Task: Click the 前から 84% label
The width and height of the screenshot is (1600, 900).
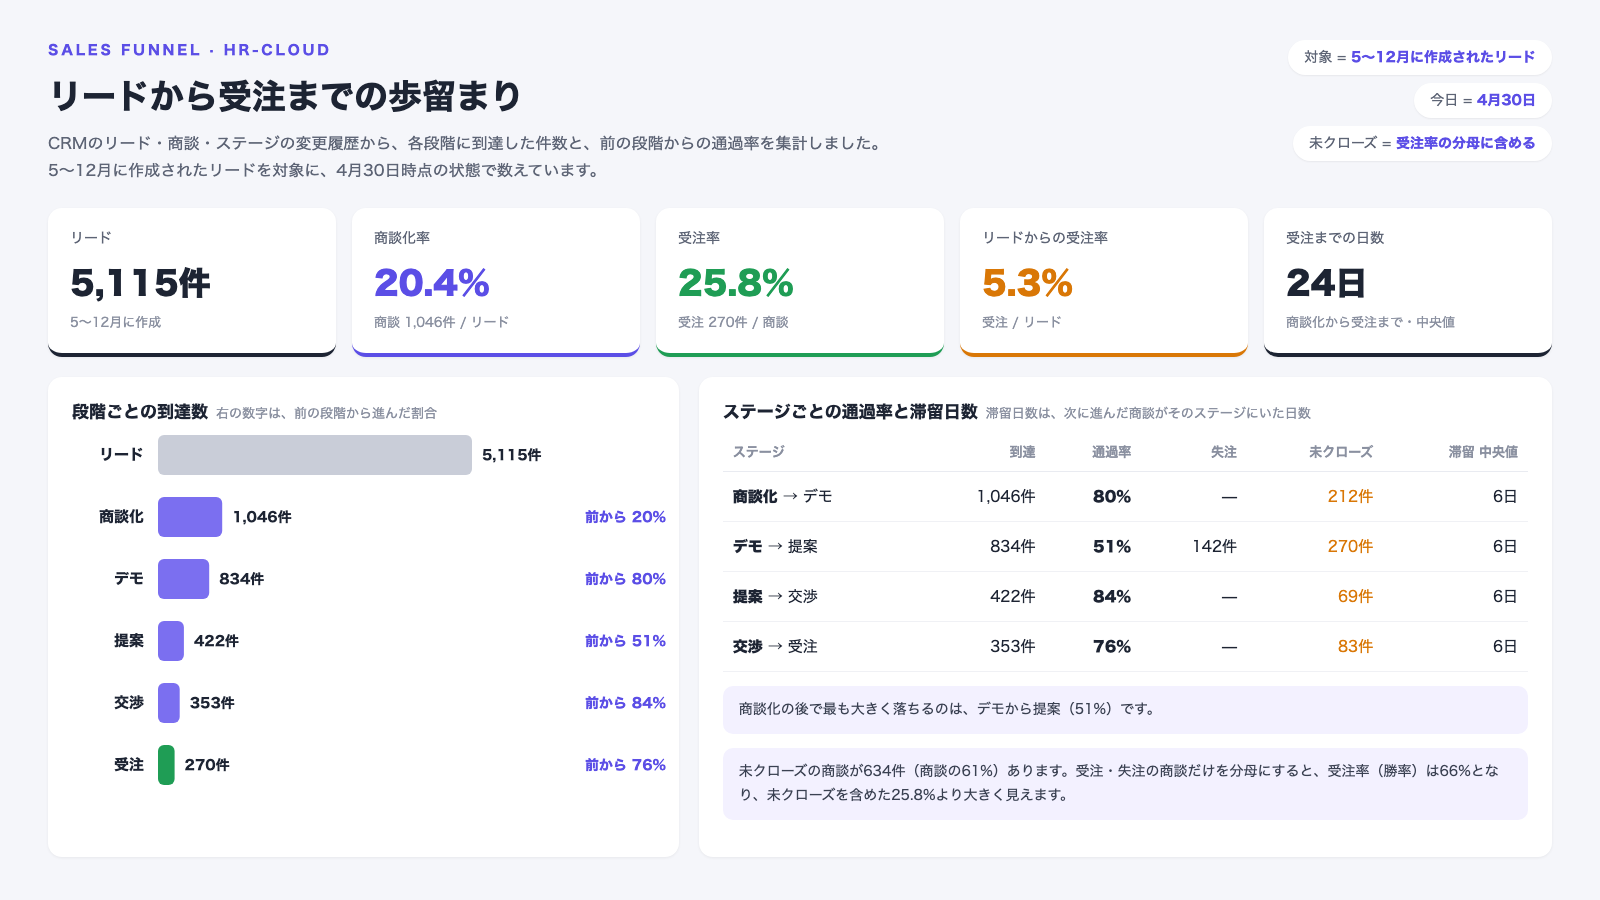Action: (625, 703)
